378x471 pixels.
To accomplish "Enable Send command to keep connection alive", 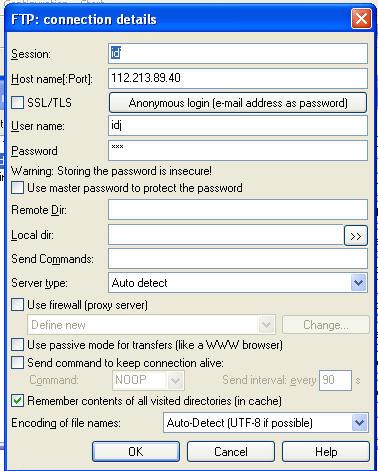I will point(17,362).
